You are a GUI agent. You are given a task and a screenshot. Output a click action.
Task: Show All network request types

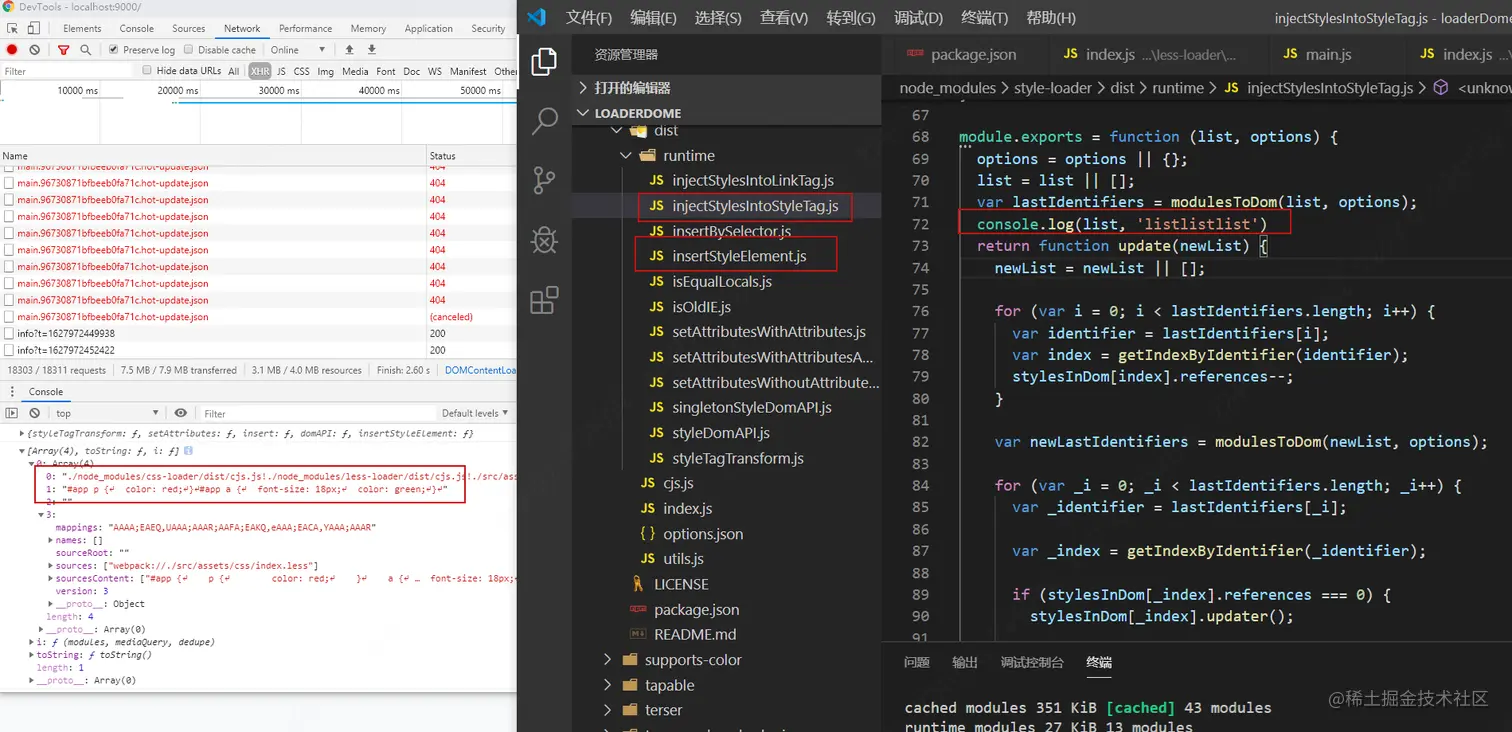[x=234, y=71]
